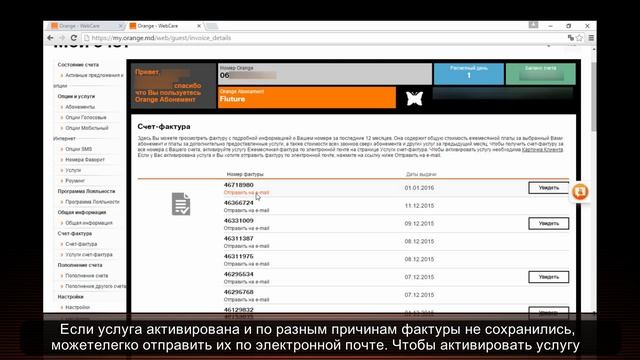Click the white butterfly Fluture icon
The image size is (640, 360).
pos(414,98)
